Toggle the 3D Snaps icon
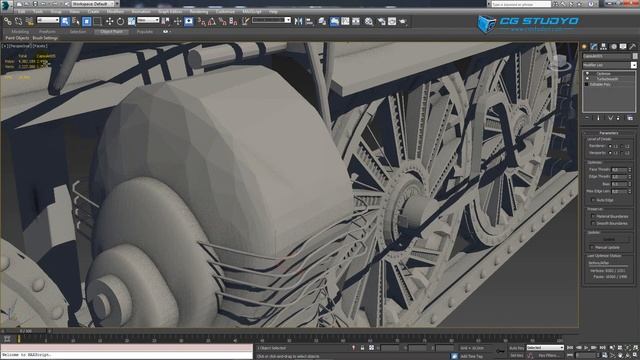 point(202,21)
